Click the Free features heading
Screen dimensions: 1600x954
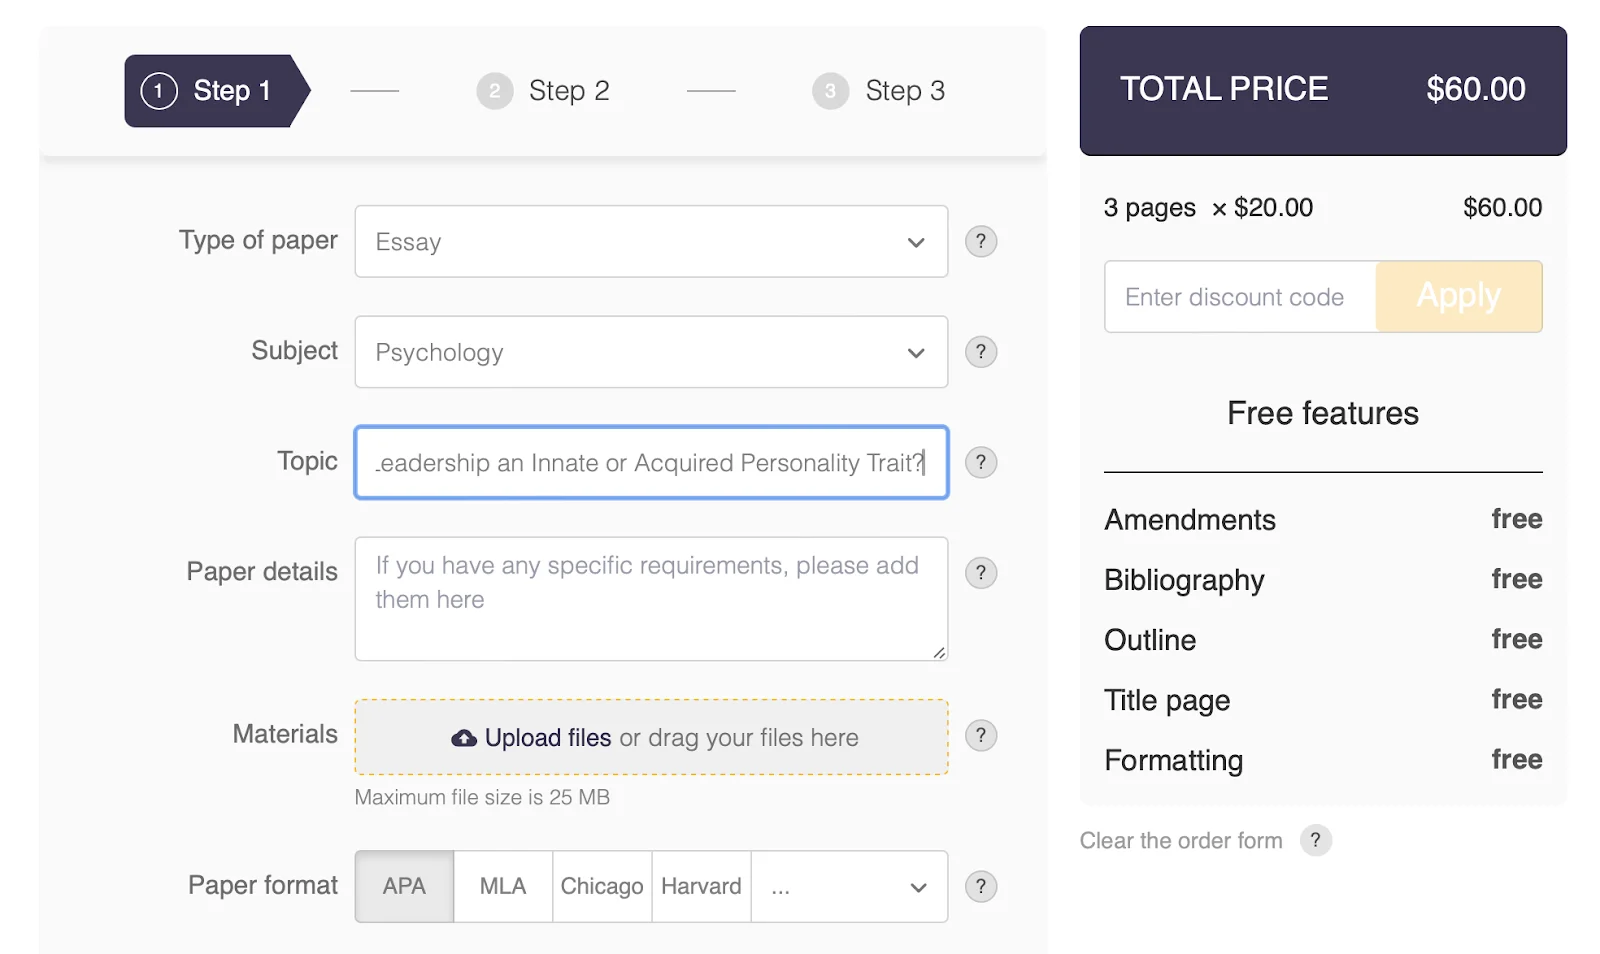coord(1323,413)
